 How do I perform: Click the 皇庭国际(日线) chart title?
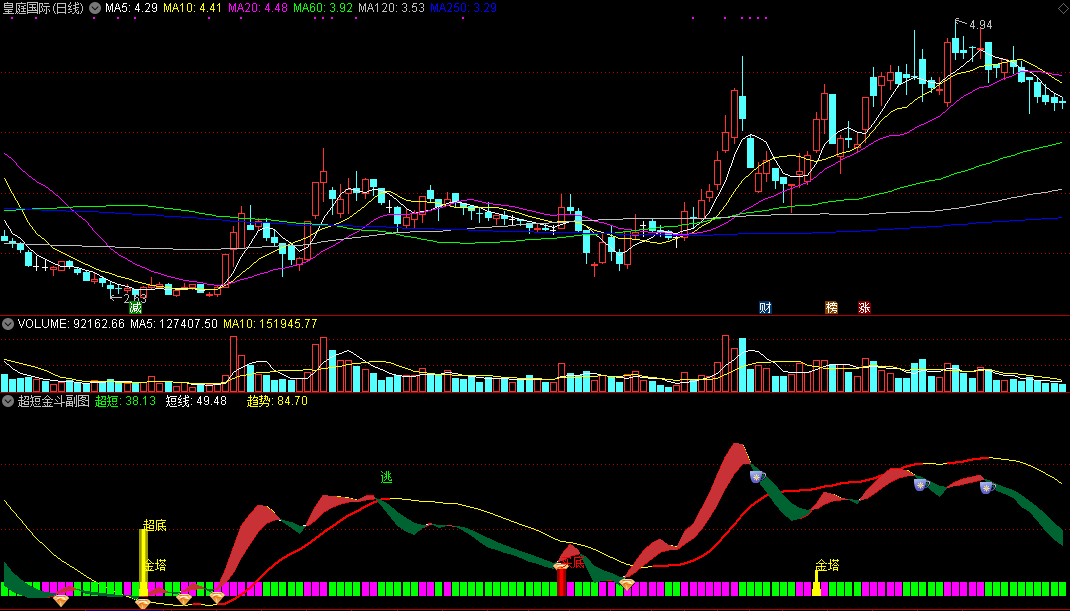43,8
